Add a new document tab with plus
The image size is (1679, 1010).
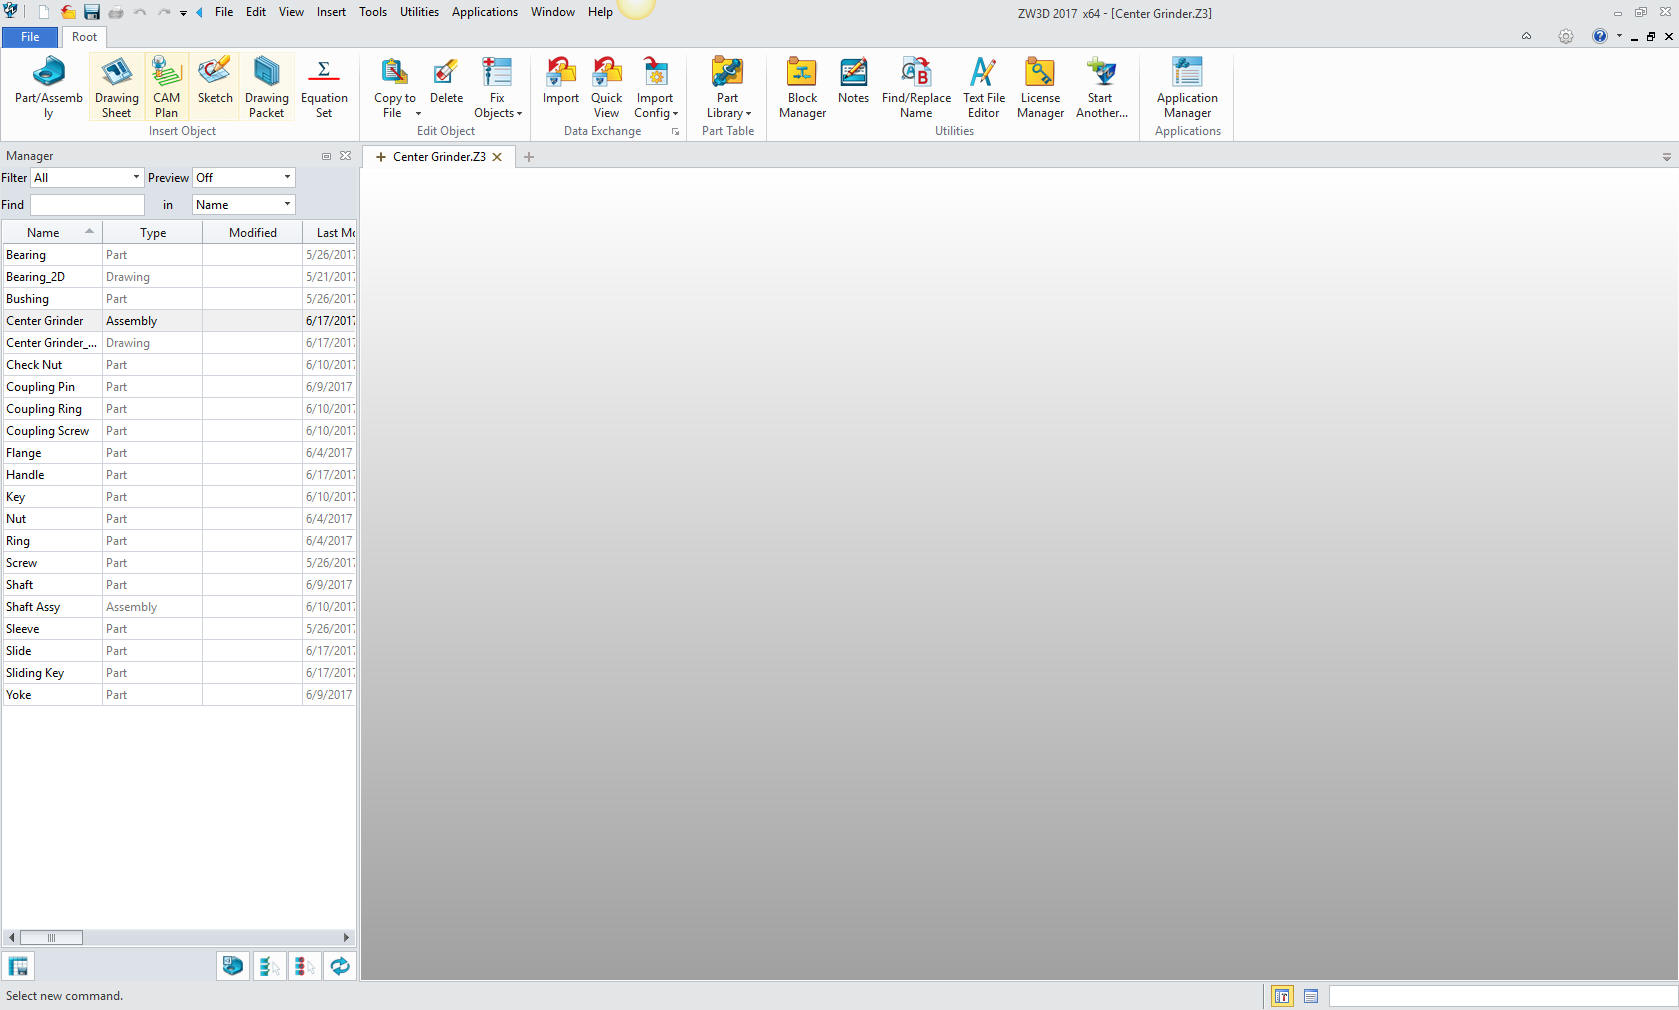click(x=529, y=157)
